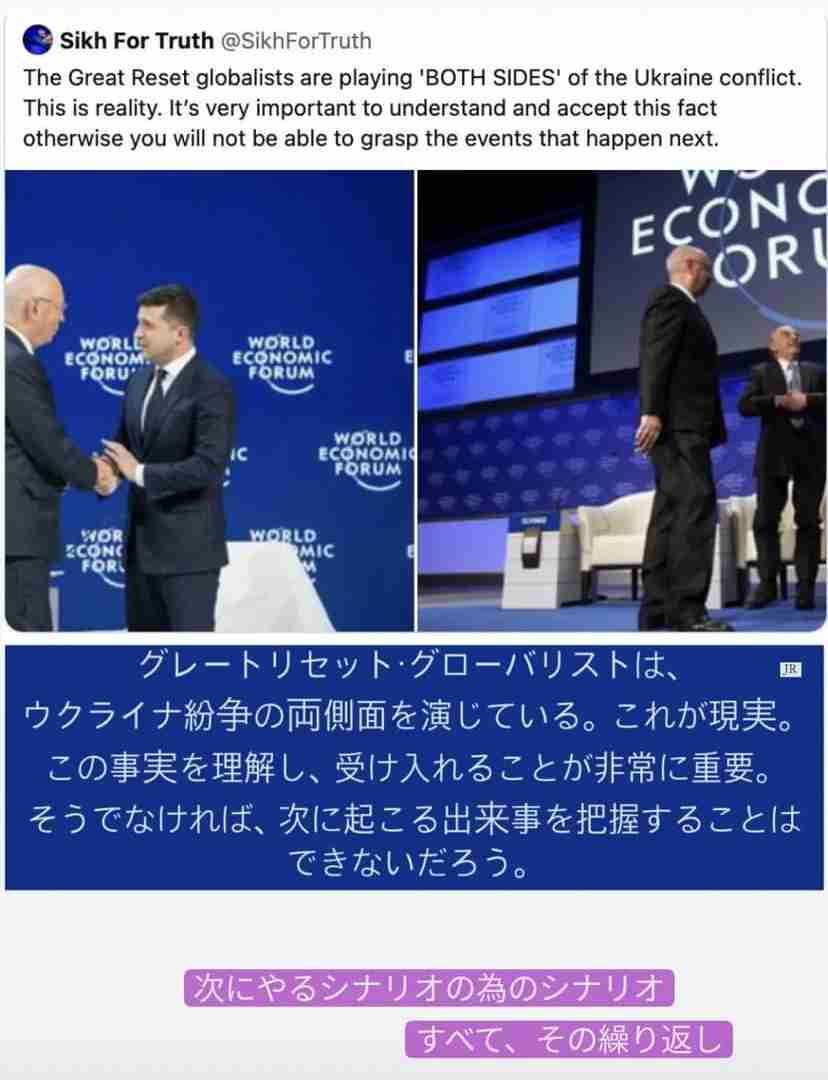828x1080 pixels.
Task: Click the final line できないだろう。
Action: click(x=408, y=863)
